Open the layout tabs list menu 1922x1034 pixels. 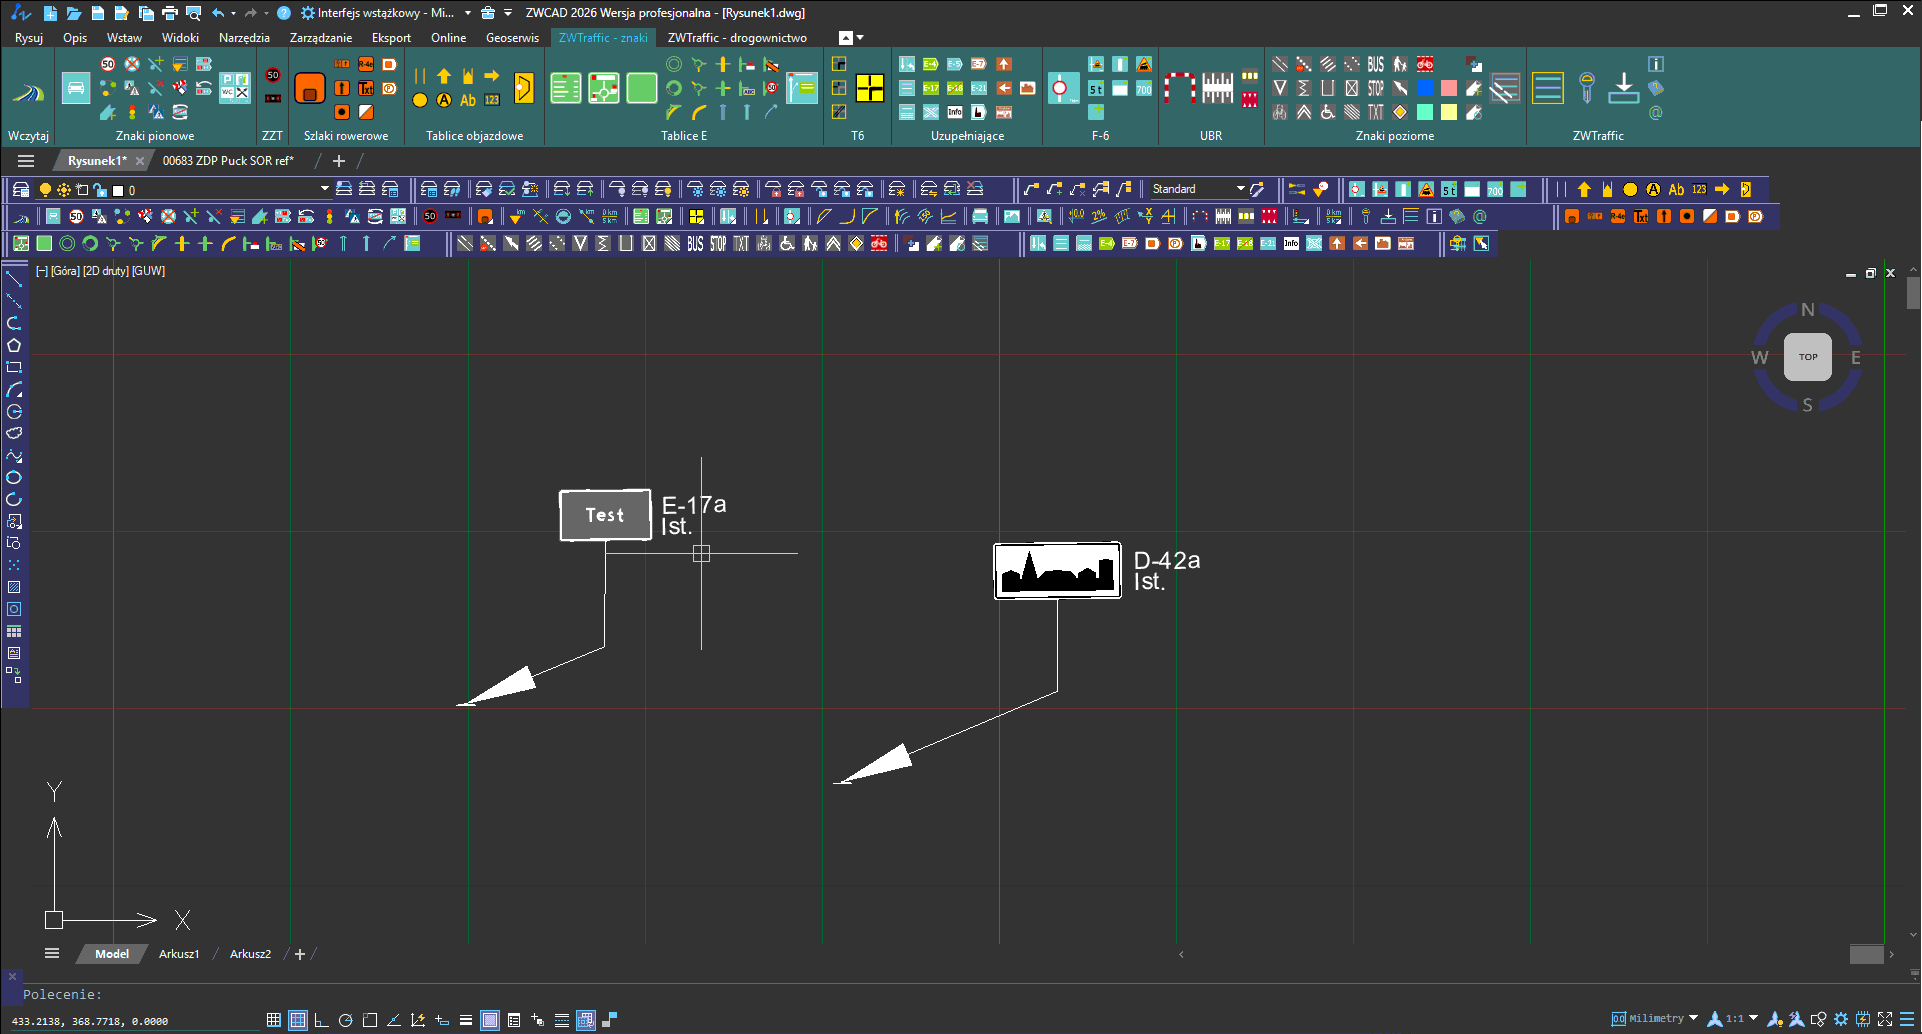click(52, 953)
